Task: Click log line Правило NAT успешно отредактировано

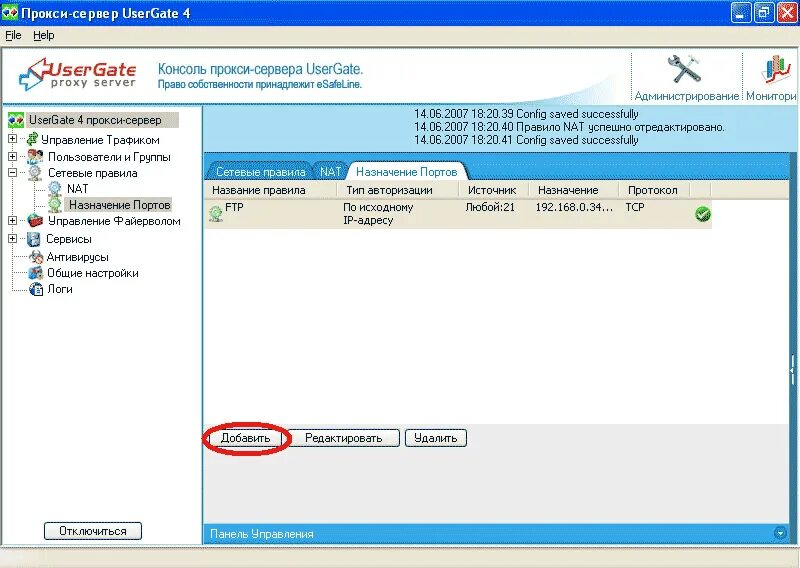Action: pyautogui.click(x=569, y=127)
